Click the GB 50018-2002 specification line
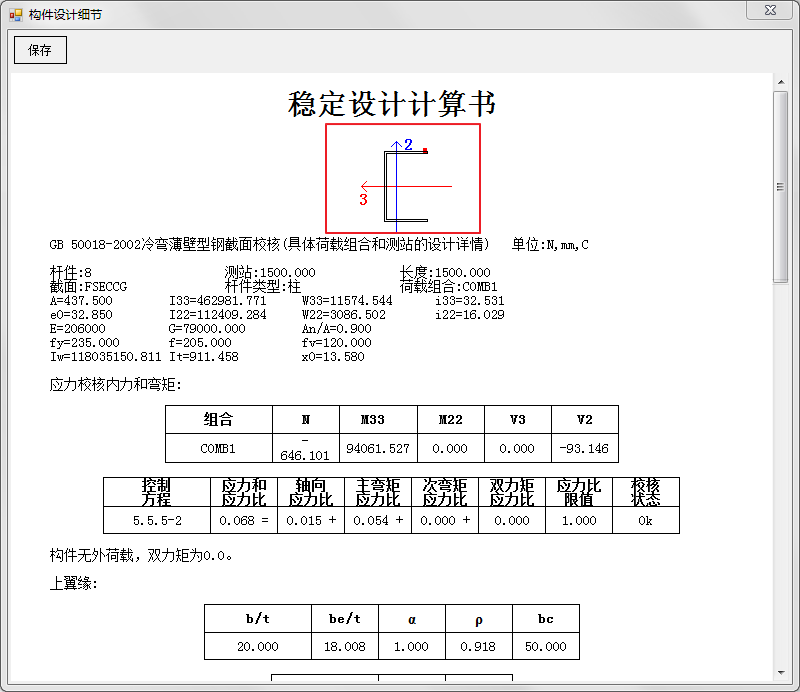 pos(269,244)
